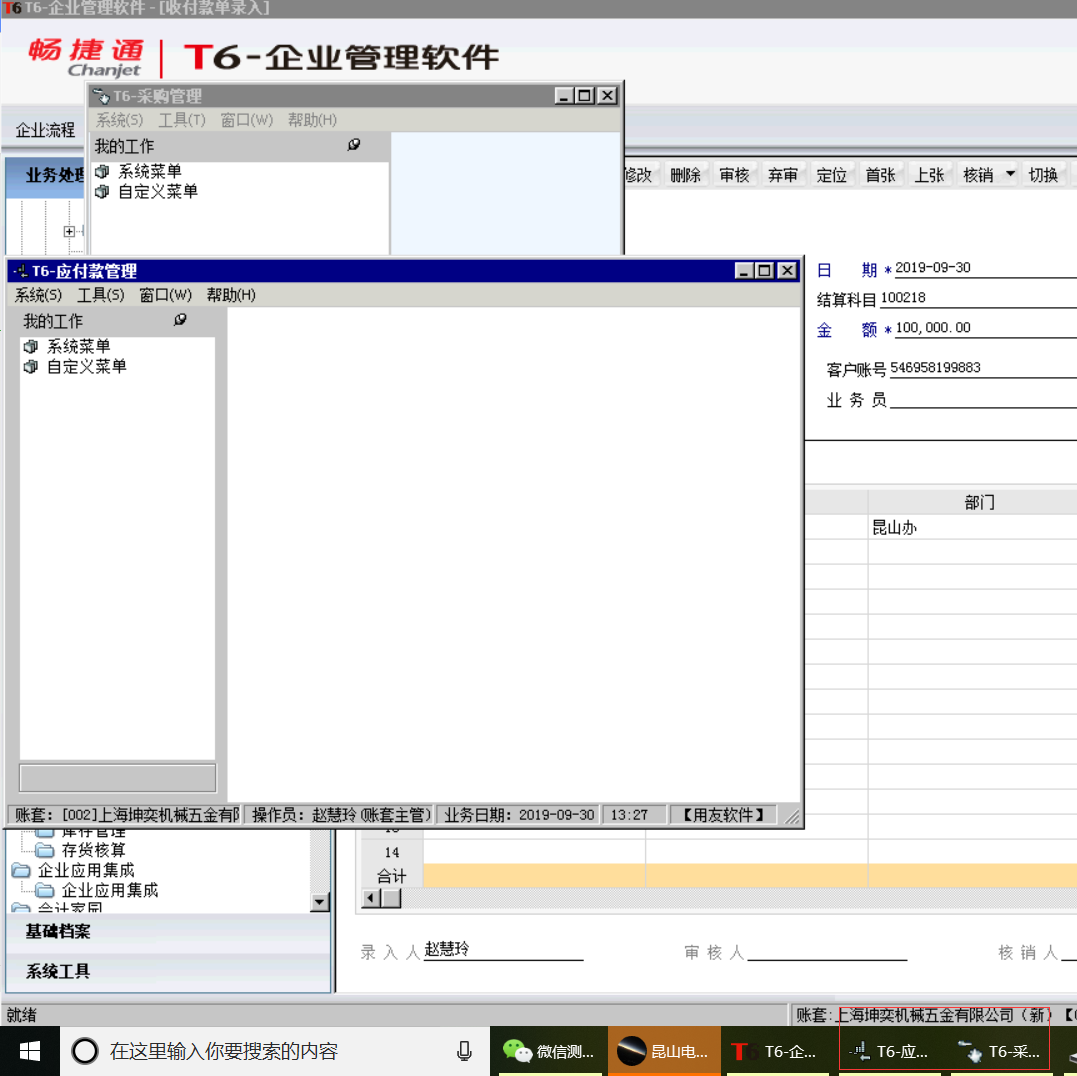This screenshot has width=1077, height=1076.
Task: Click 部门 column header
Action: click(973, 503)
